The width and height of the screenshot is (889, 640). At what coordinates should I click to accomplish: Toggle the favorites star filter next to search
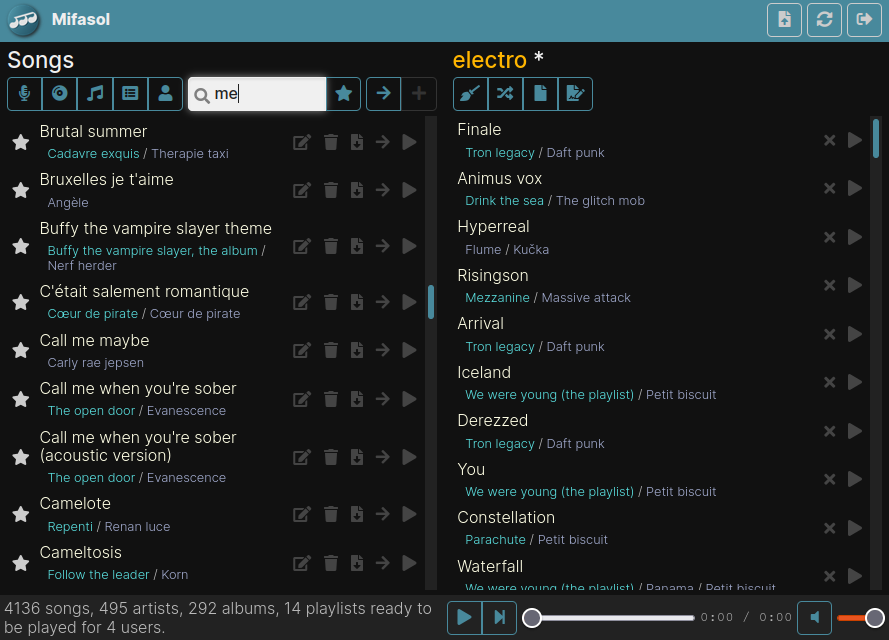344,94
